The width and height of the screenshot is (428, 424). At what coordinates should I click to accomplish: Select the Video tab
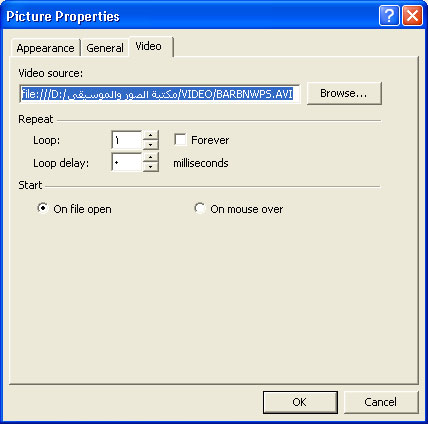pyautogui.click(x=151, y=46)
